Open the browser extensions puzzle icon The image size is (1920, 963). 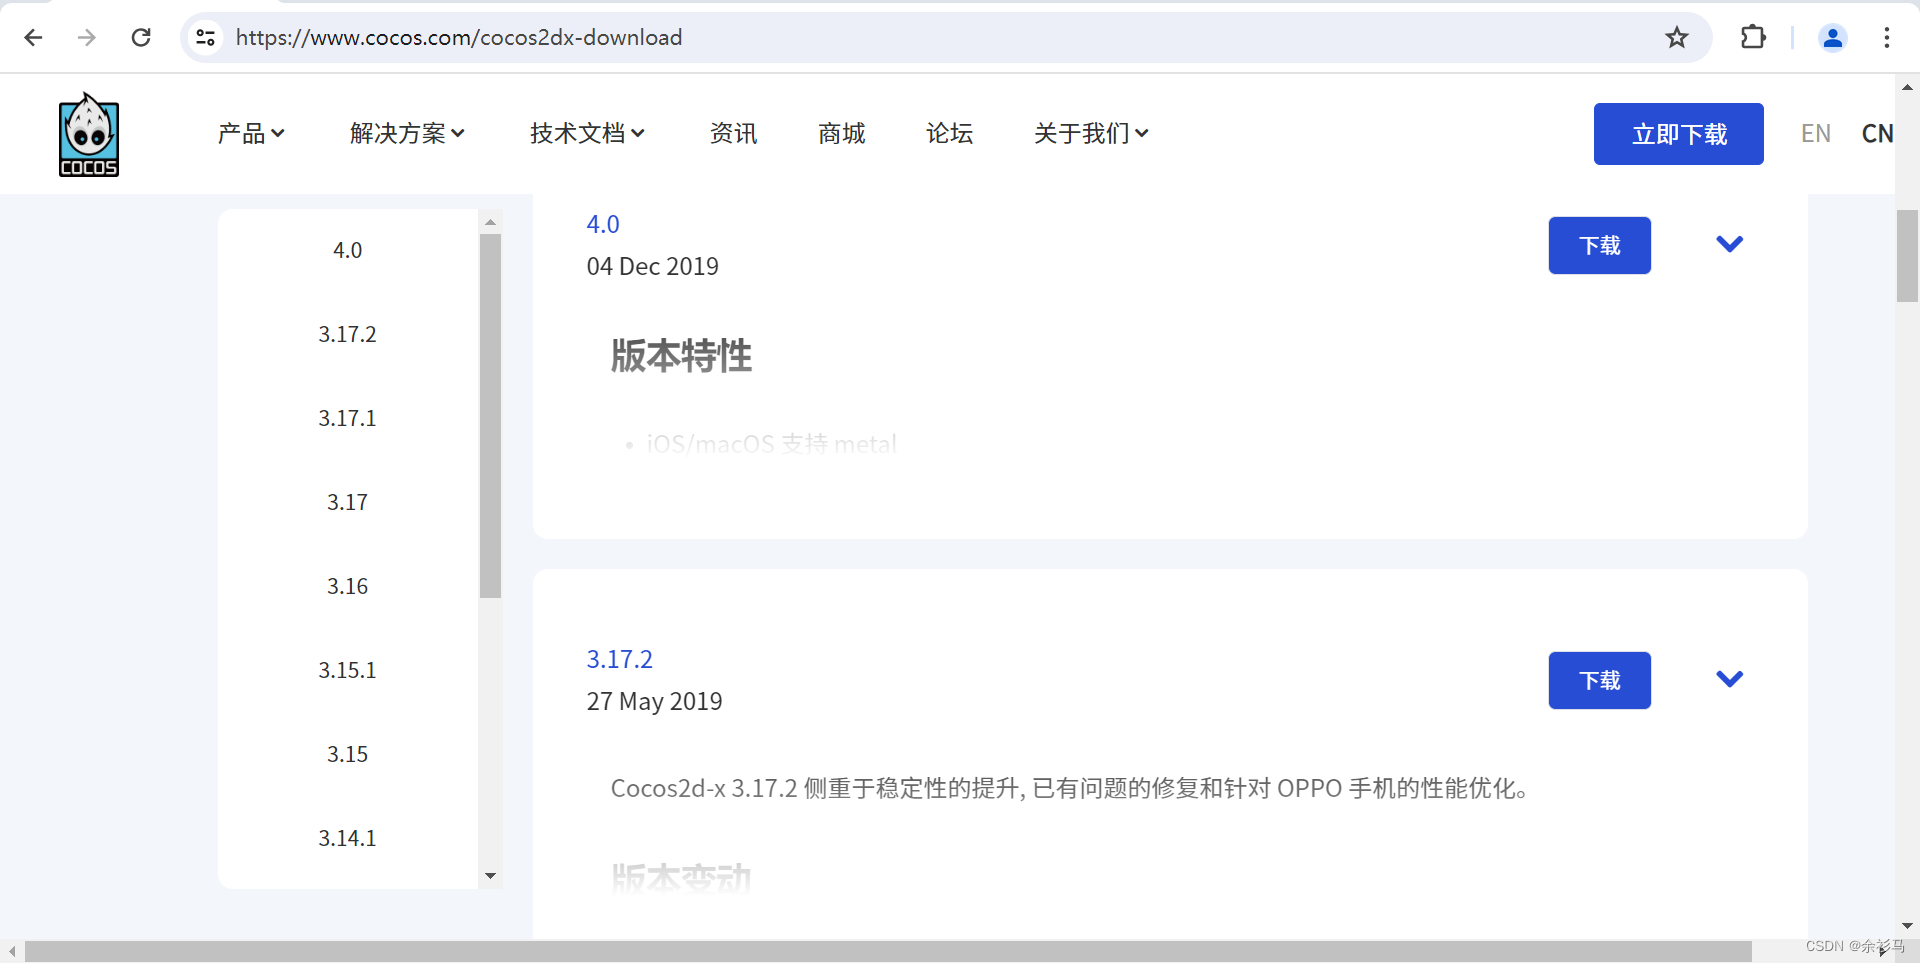(x=1753, y=37)
